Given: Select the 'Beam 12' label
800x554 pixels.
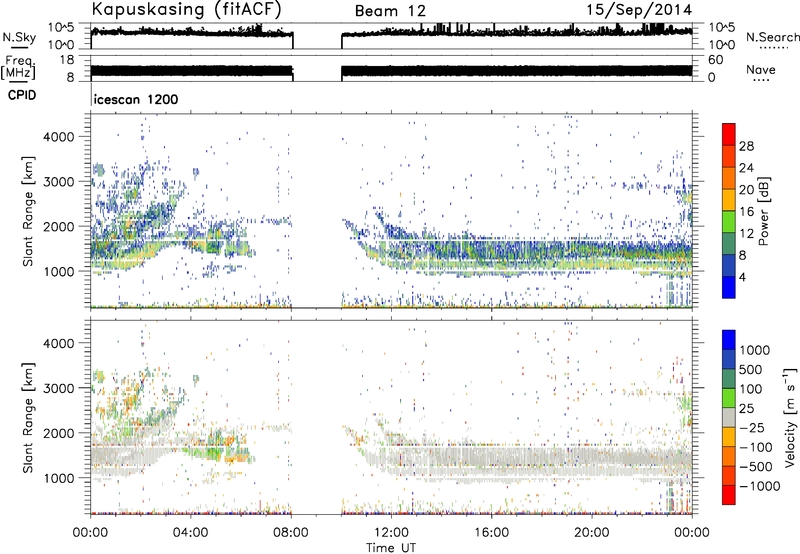Looking at the screenshot, I should (390, 11).
